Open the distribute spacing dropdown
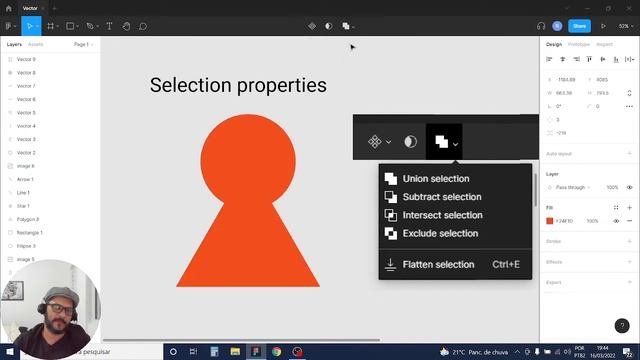This screenshot has height=360, width=640. point(629,59)
